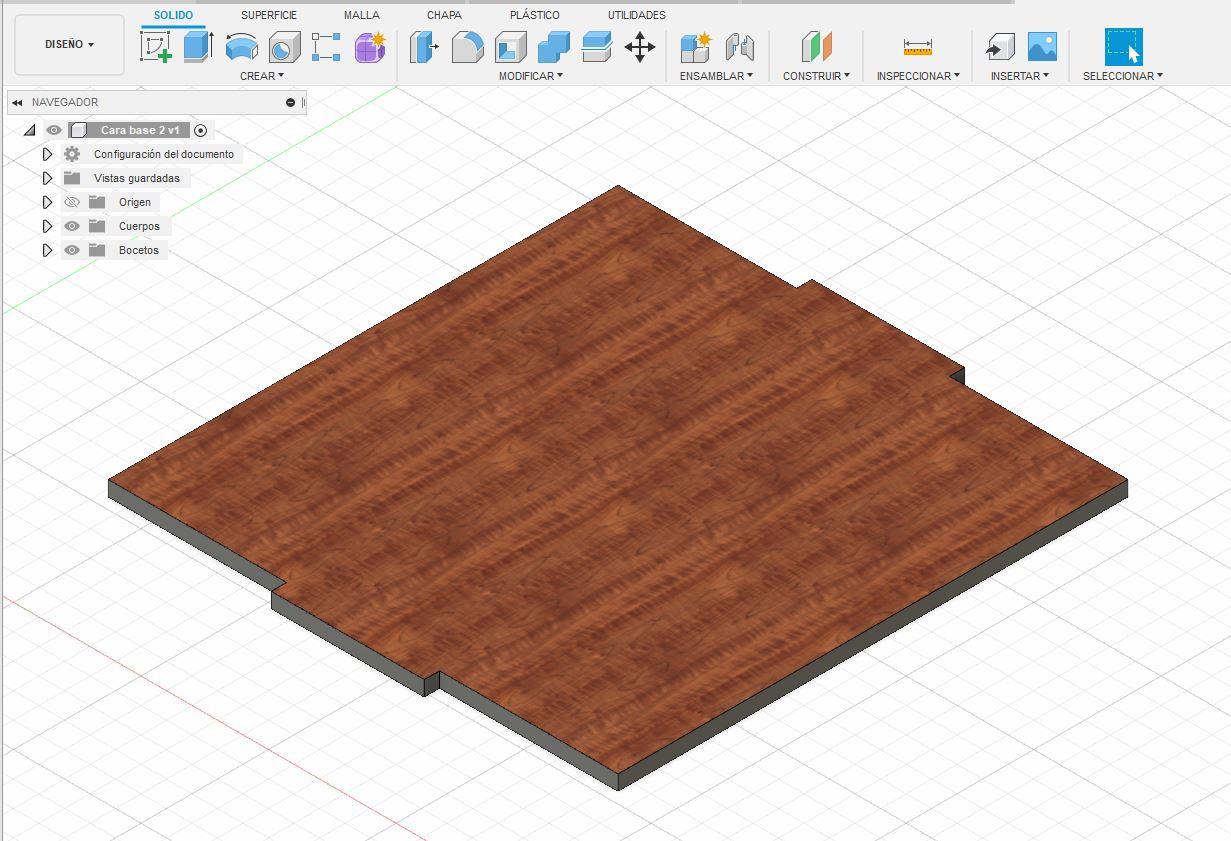Open the INSPECCIONAR dropdown menu
The image size is (1231, 841).
(x=918, y=76)
